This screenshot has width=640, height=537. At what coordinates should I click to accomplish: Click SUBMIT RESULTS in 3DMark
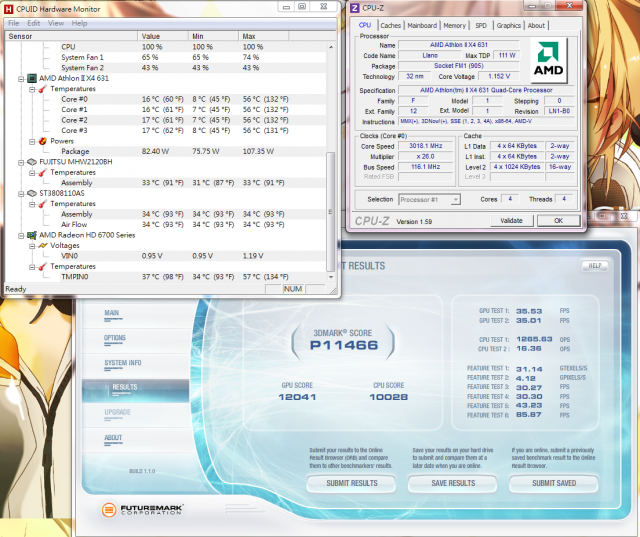point(351,483)
